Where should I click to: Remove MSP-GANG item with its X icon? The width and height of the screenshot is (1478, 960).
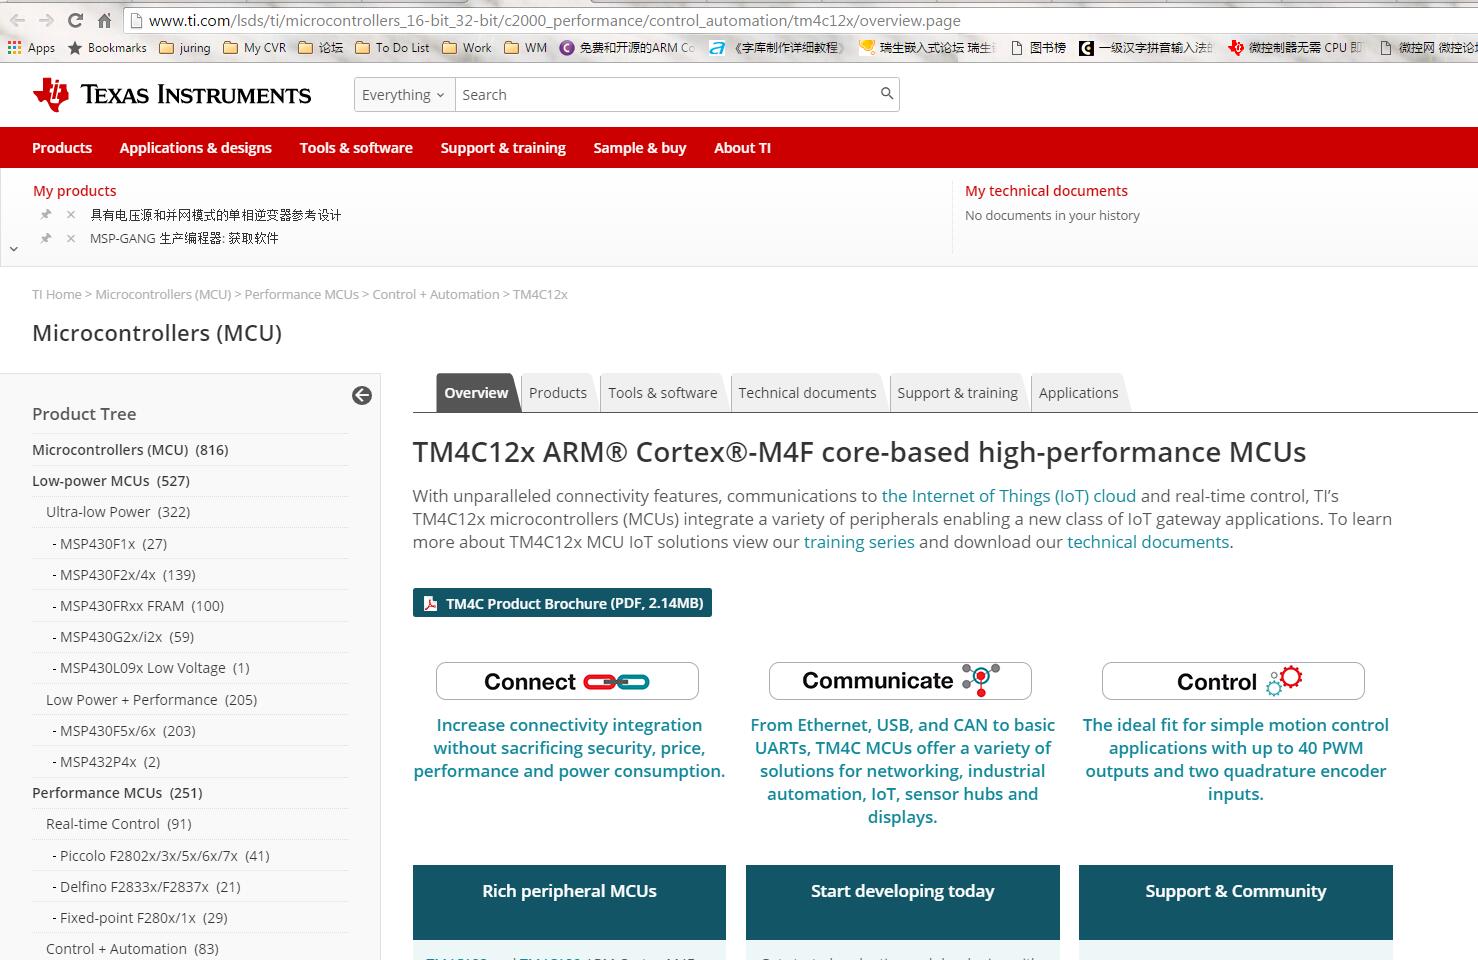click(71, 239)
